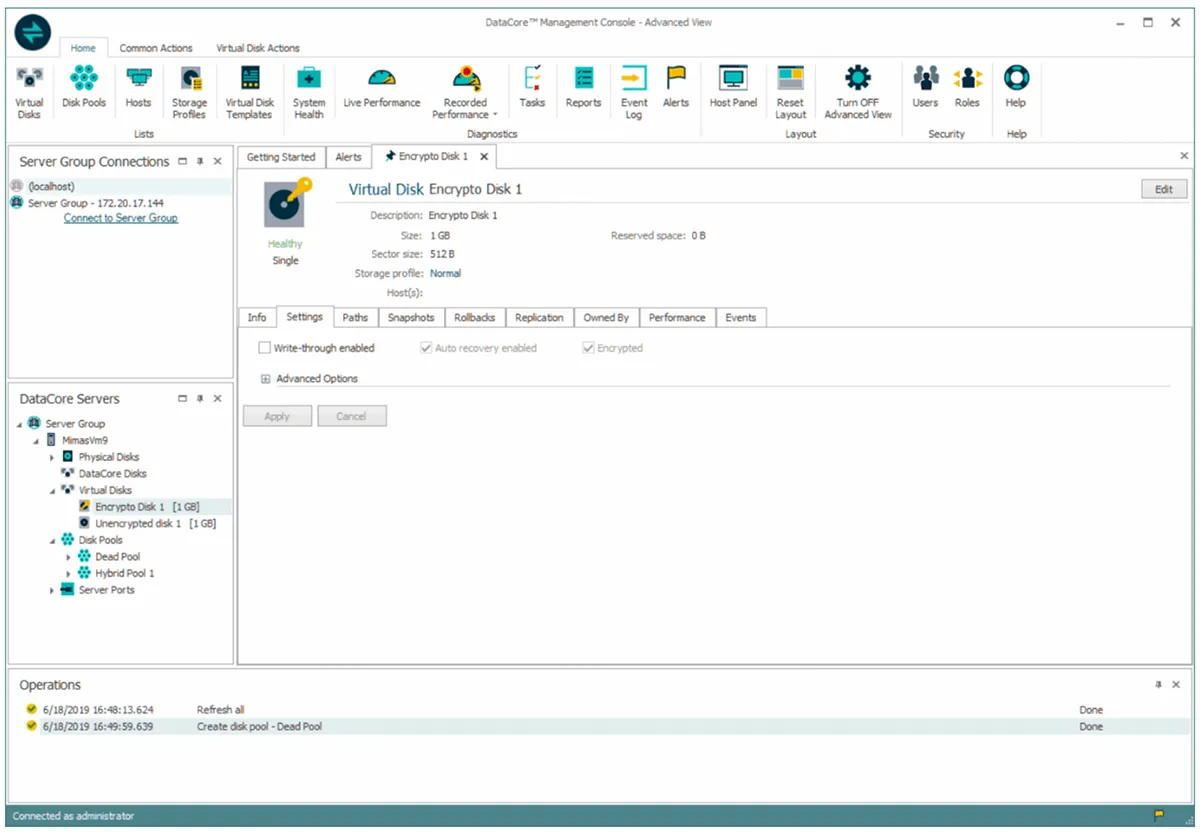Toggle Write-through enabled checkbox
The height and width of the screenshot is (832, 1200).
pyautogui.click(x=264, y=348)
